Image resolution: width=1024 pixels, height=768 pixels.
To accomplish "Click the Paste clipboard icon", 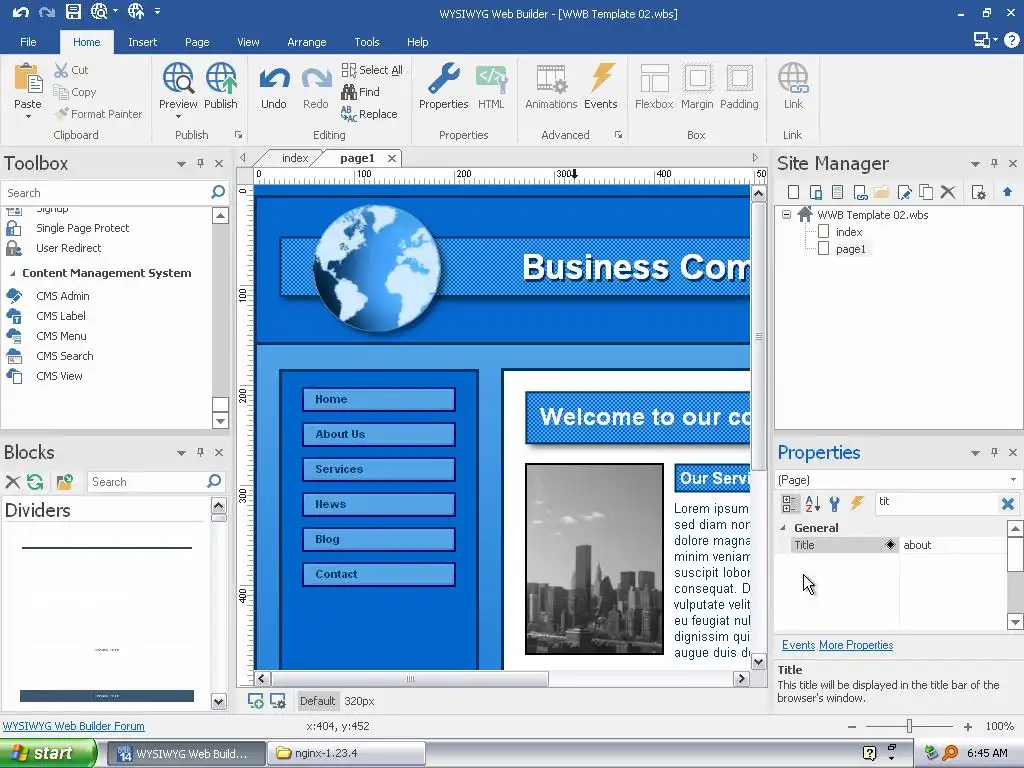I will pyautogui.click(x=27, y=78).
